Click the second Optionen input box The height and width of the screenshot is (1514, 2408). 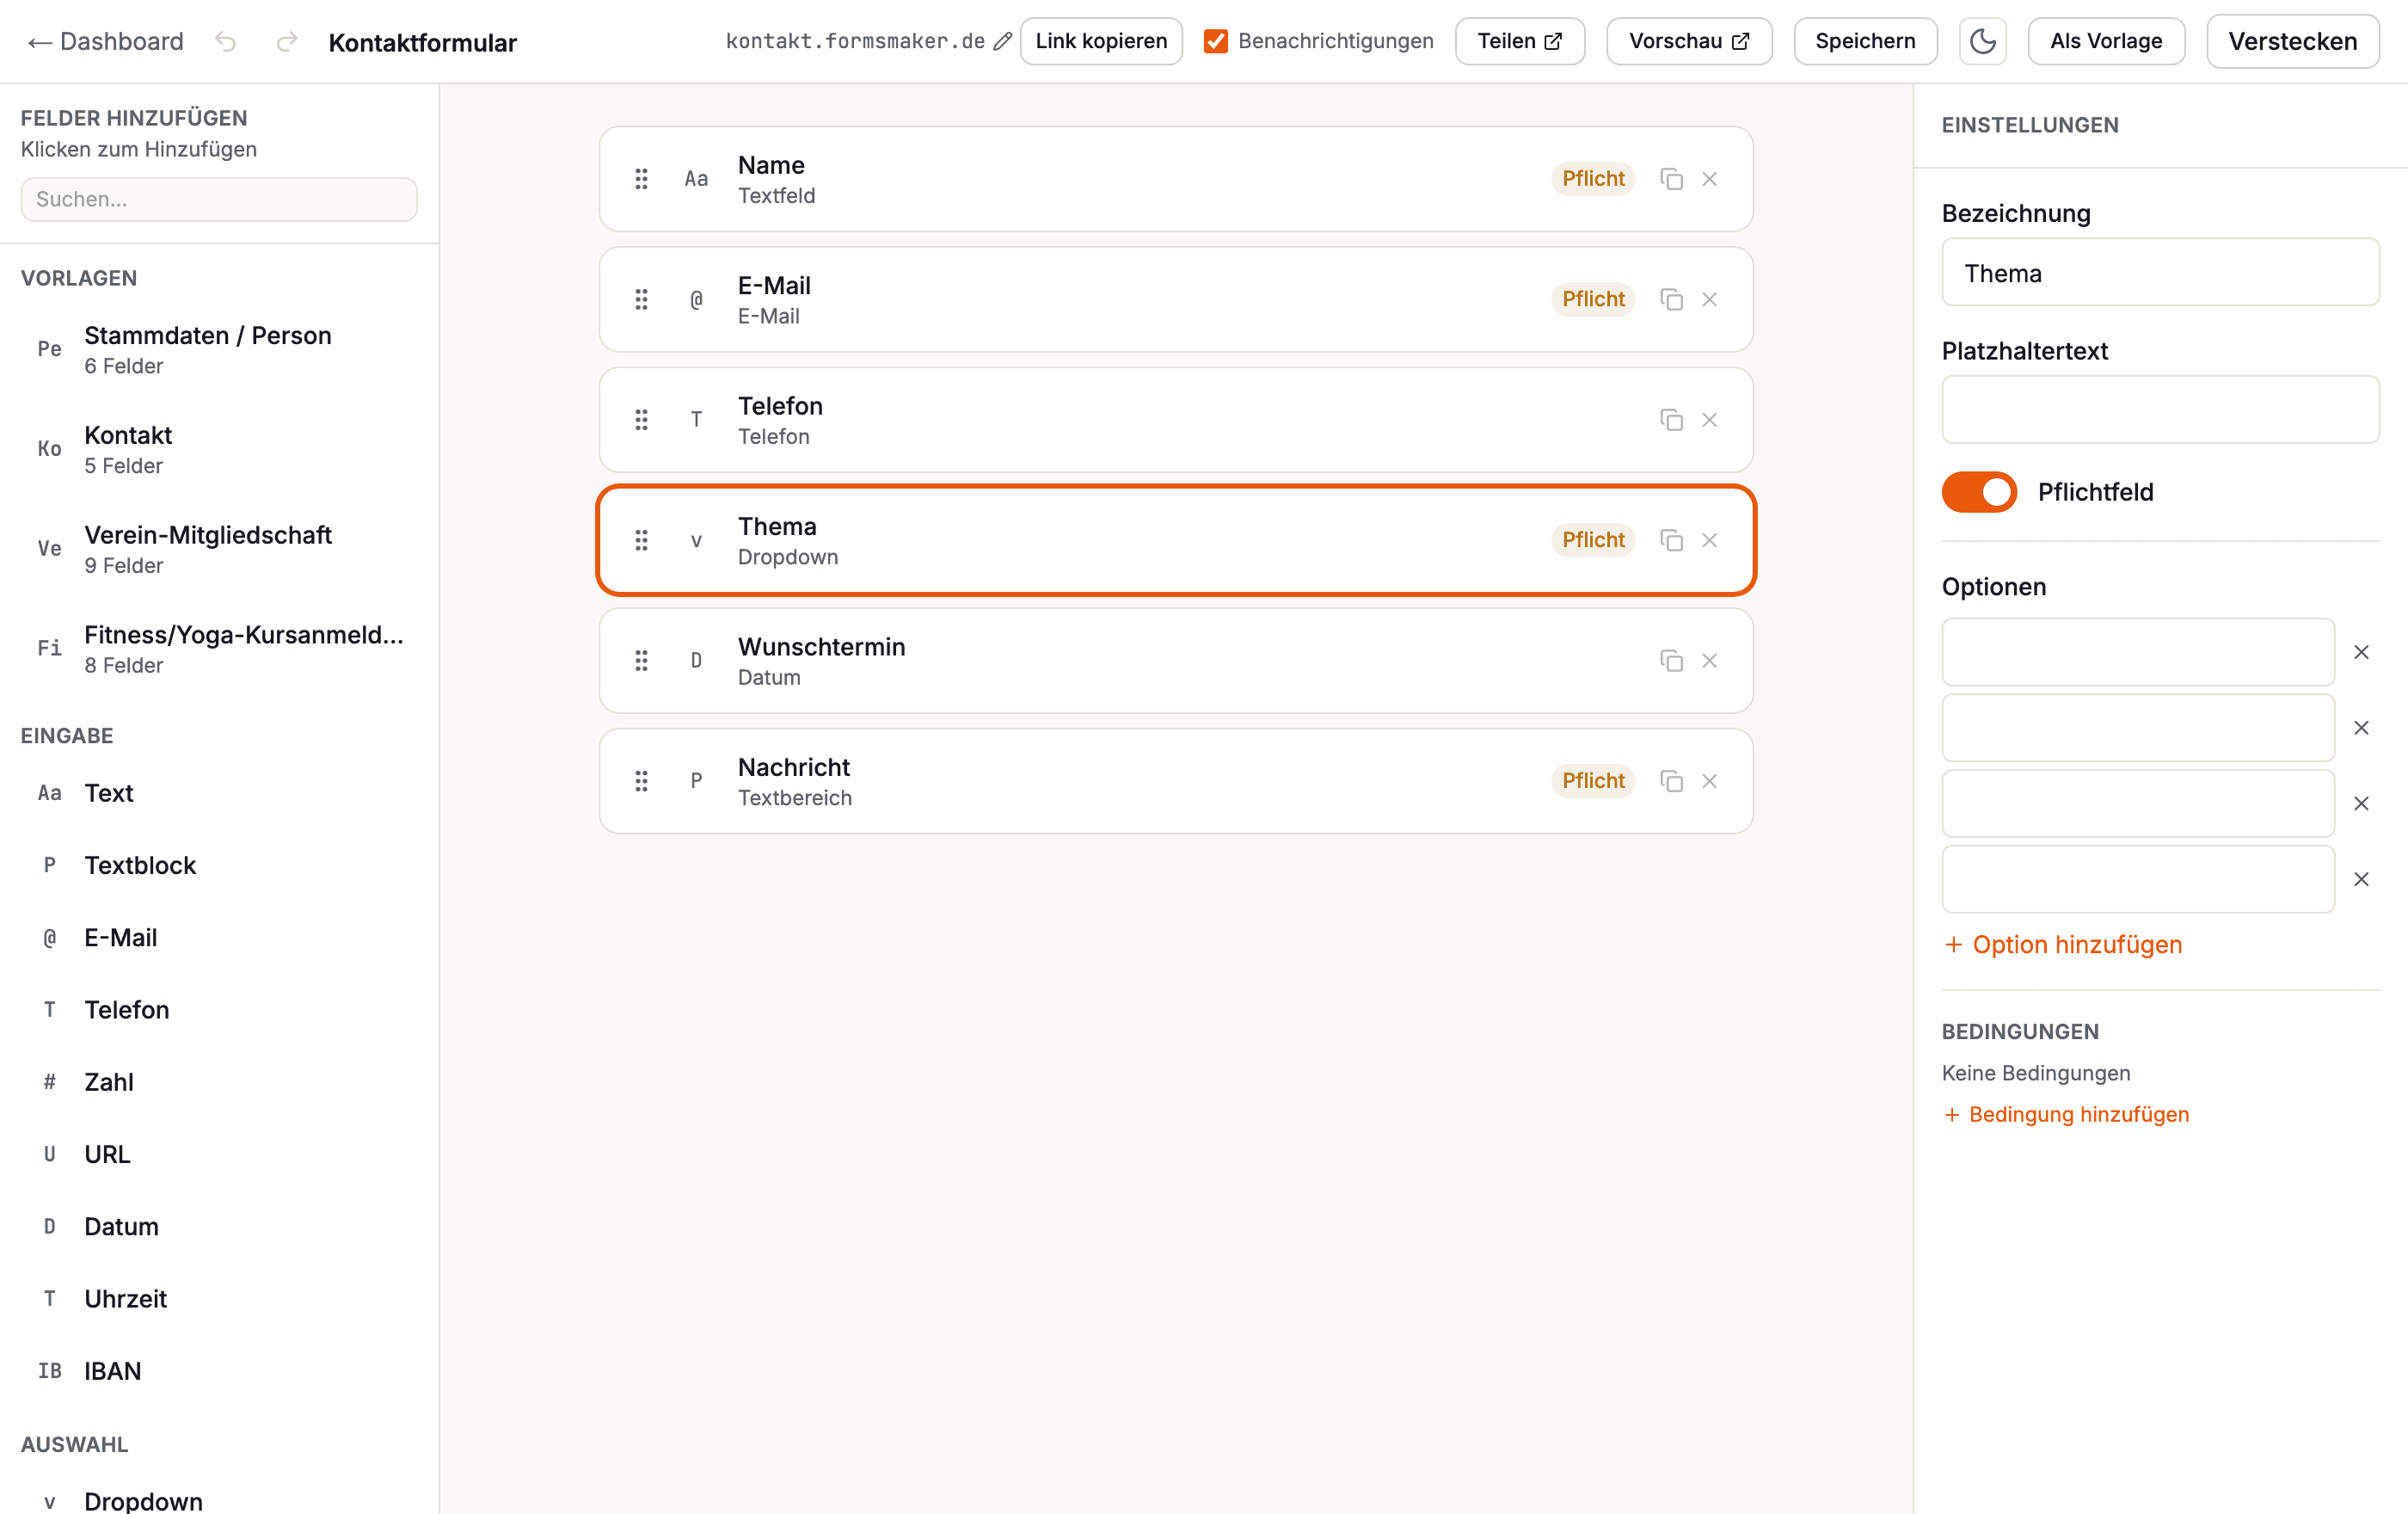[2138, 728]
